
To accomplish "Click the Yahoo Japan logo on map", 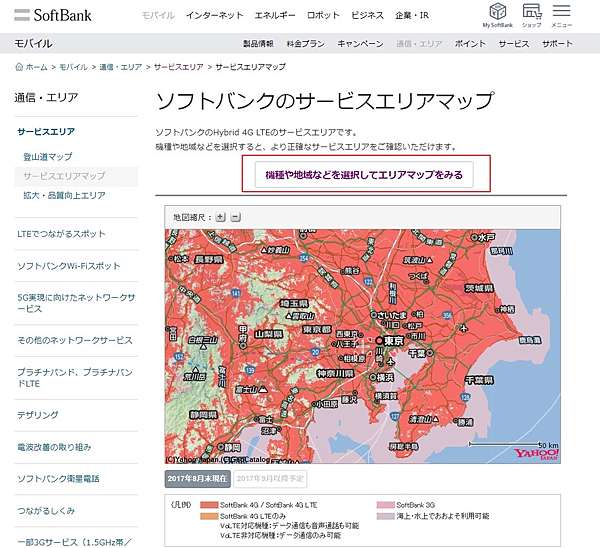I will point(536,454).
